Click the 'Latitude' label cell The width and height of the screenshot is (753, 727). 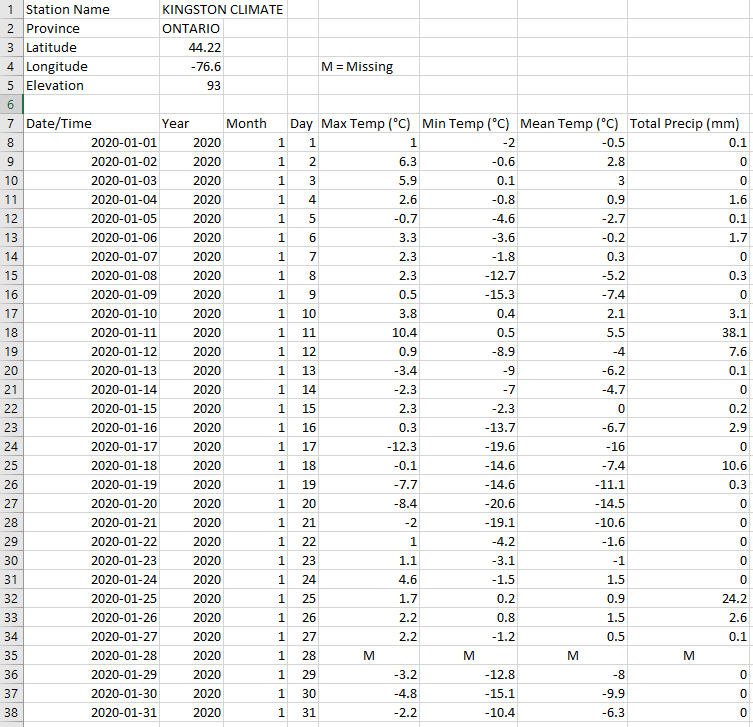click(91, 48)
